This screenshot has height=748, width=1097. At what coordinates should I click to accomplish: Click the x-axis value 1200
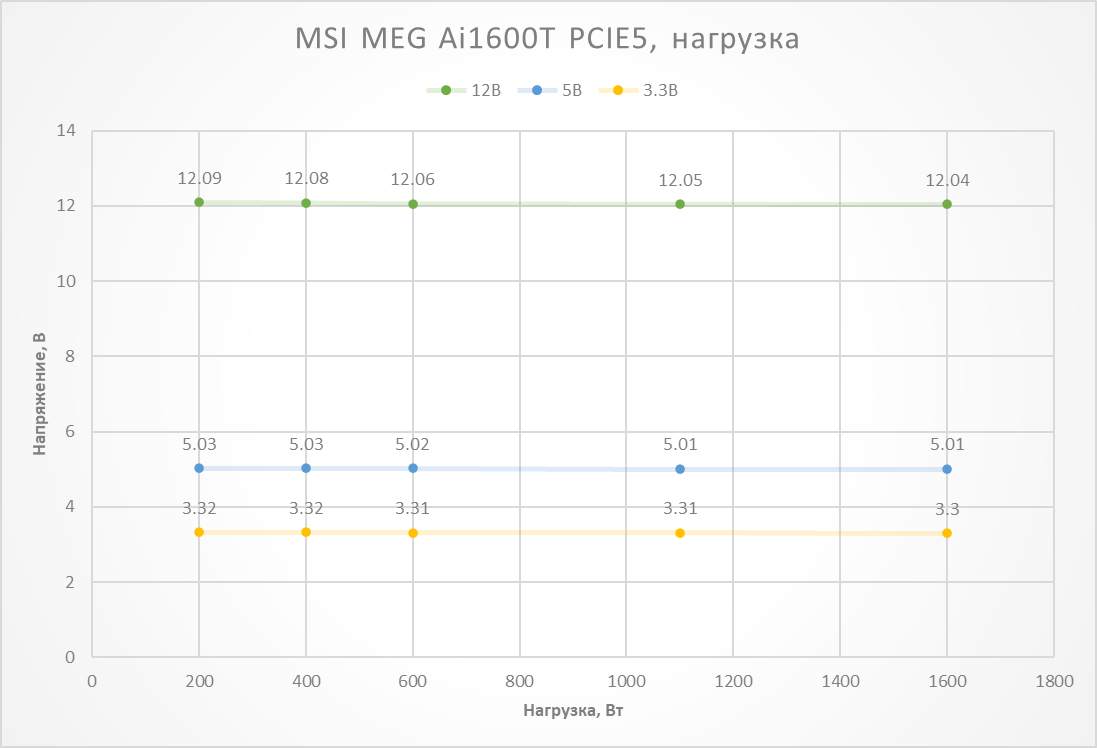(733, 682)
